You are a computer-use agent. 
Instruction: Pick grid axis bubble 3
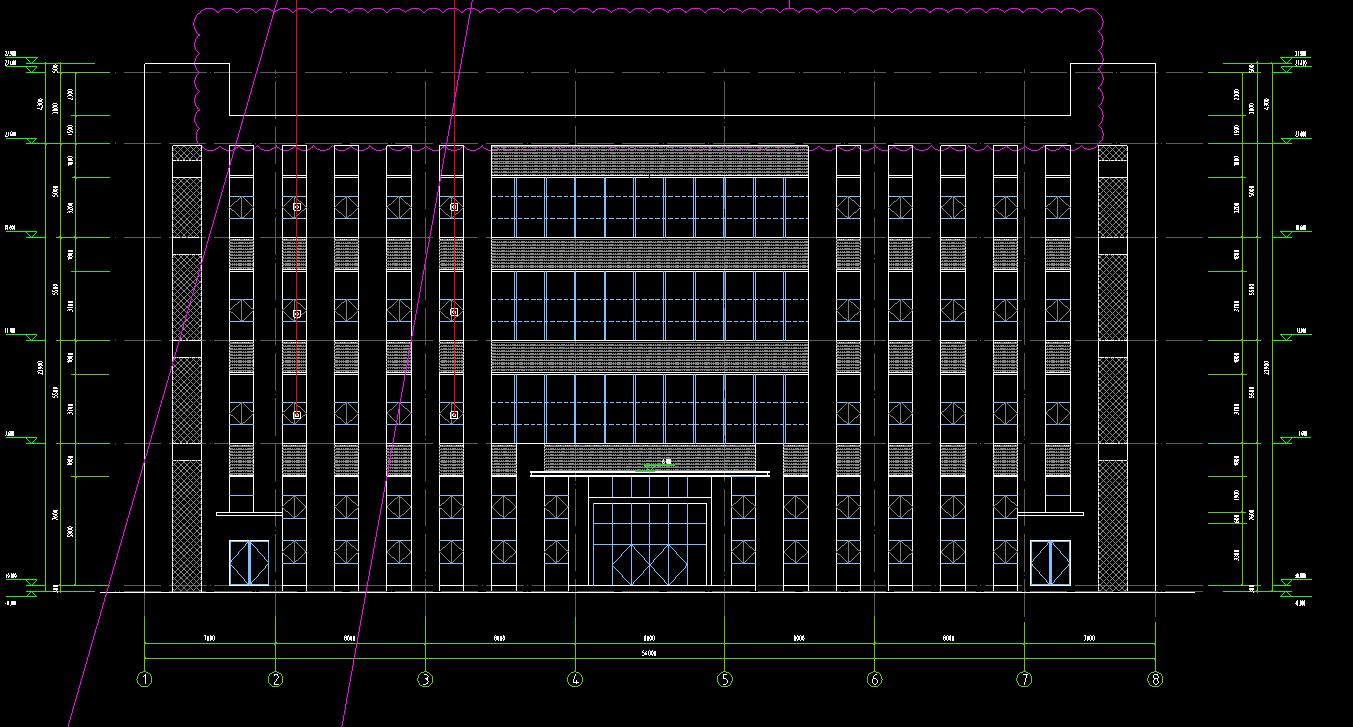tap(425, 680)
